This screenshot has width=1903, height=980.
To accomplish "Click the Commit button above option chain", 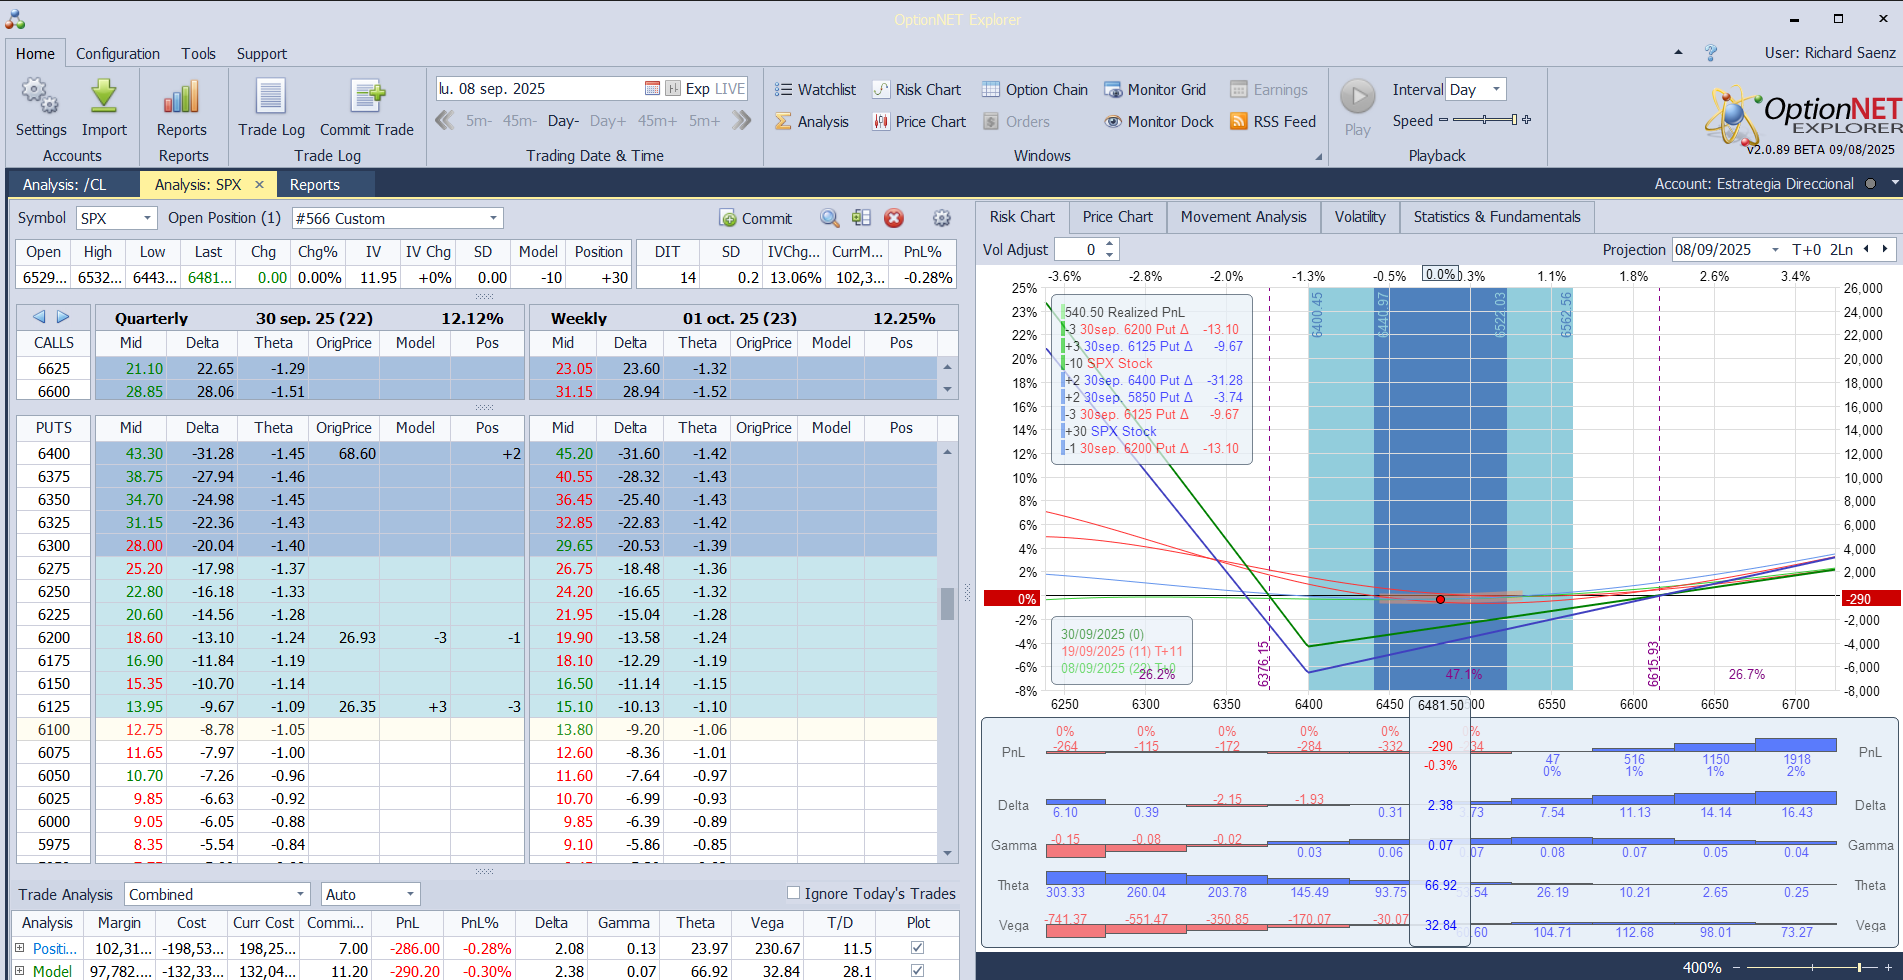I will pyautogui.click(x=756, y=218).
